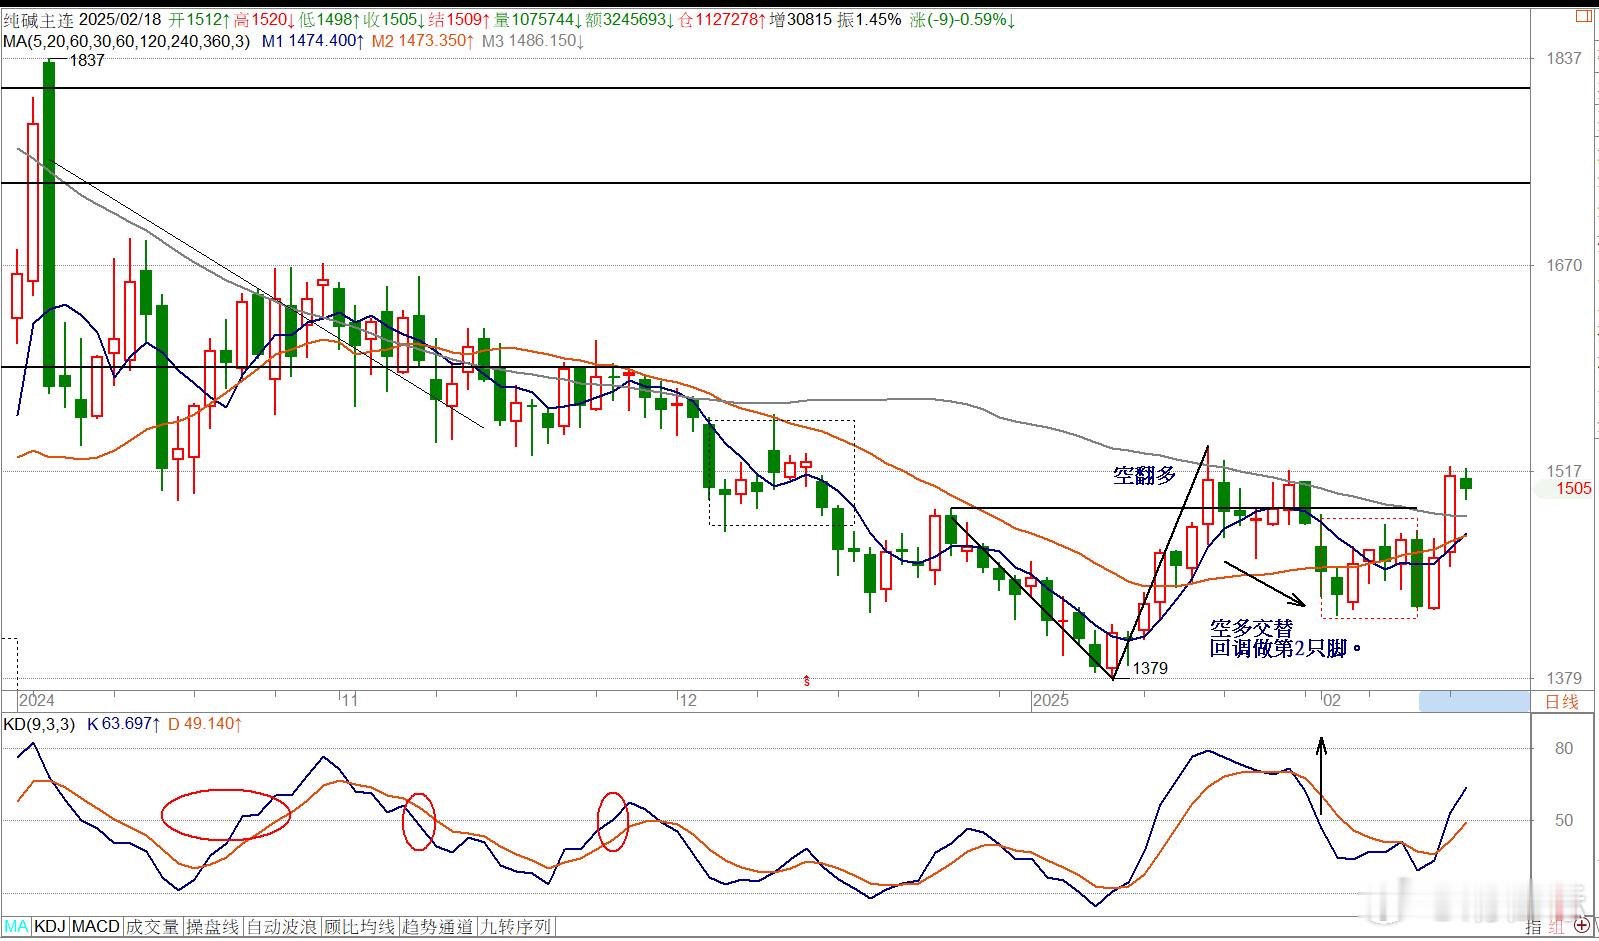
Task: Open the 日线 period selector
Action: (x=1562, y=701)
